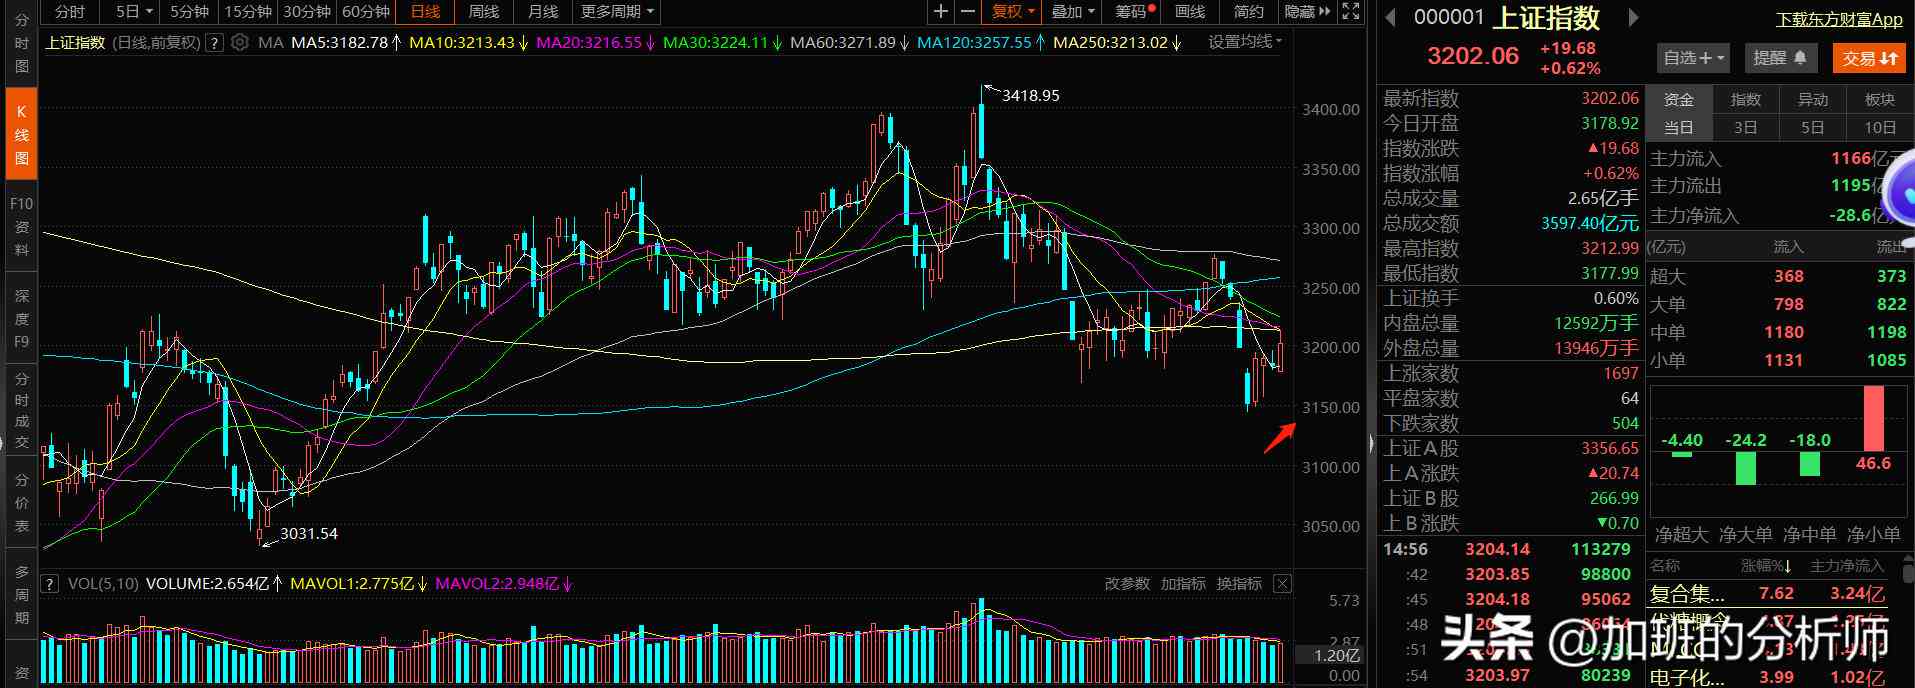Switch to 异动 tab
Viewport: 1915px width, 688px height.
(x=1813, y=99)
